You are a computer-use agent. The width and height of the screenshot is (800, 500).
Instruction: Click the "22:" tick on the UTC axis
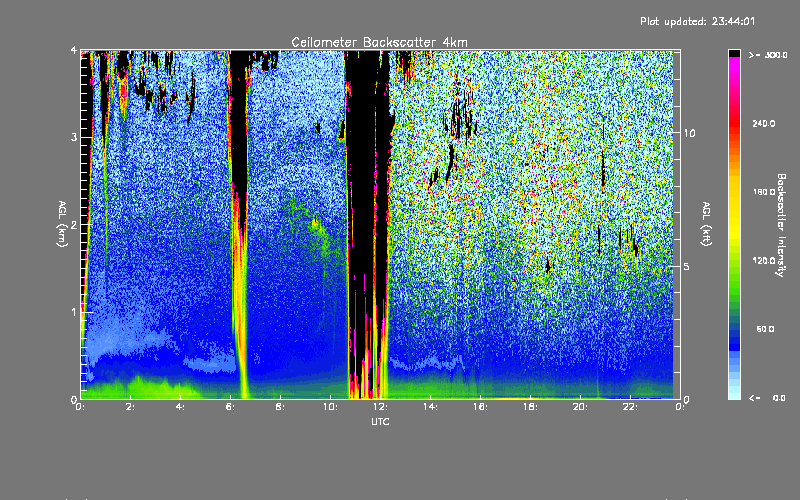pyautogui.click(x=630, y=407)
